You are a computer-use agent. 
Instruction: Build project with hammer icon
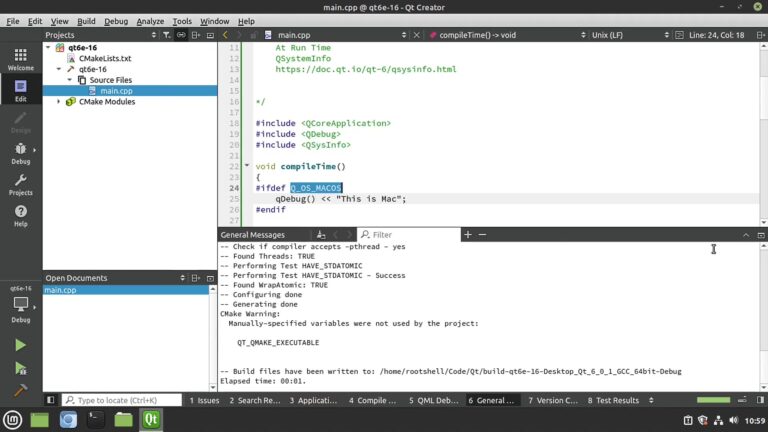click(x=20, y=390)
